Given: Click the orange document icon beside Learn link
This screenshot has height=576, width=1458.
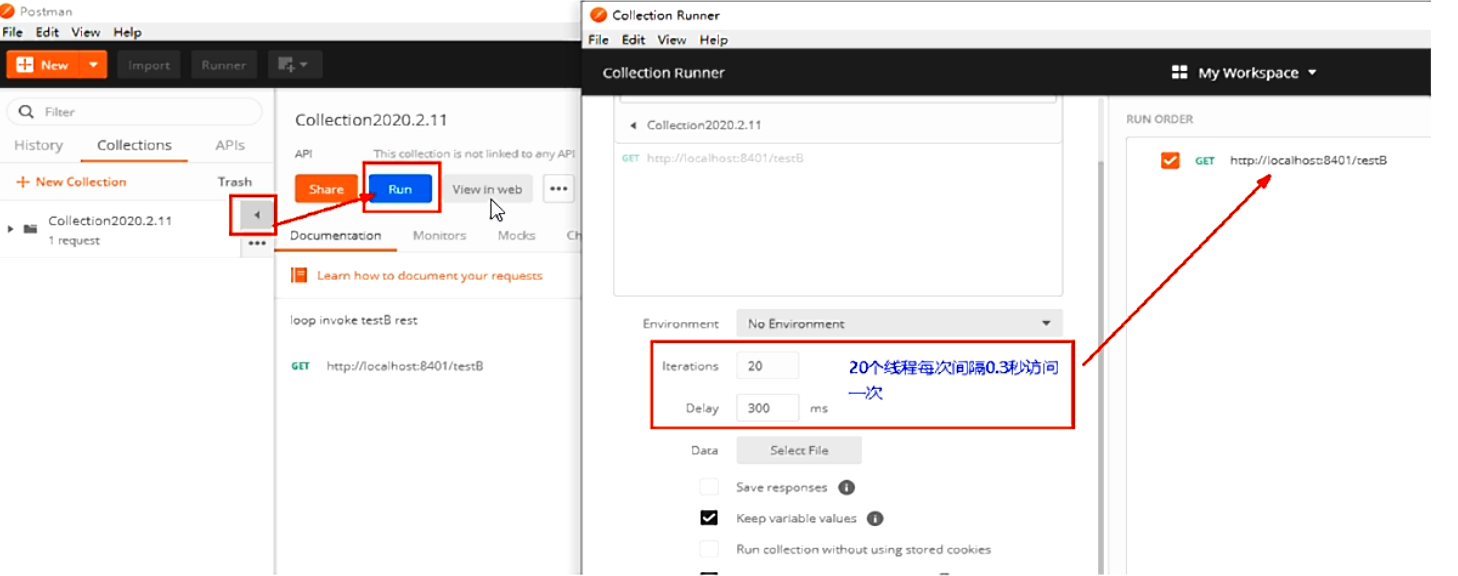Looking at the screenshot, I should 298,275.
